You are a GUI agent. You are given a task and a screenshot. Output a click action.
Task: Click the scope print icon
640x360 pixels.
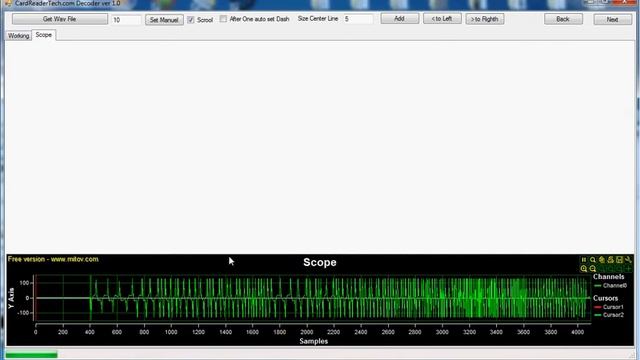tap(611, 260)
